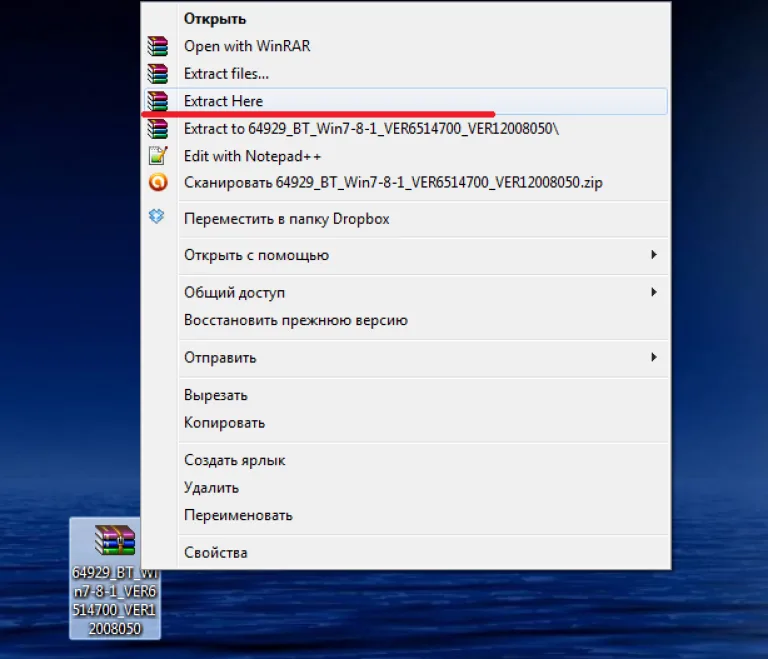Click the Dropbox icon in context menu
Screen dimensions: 768x659
(x=156, y=216)
